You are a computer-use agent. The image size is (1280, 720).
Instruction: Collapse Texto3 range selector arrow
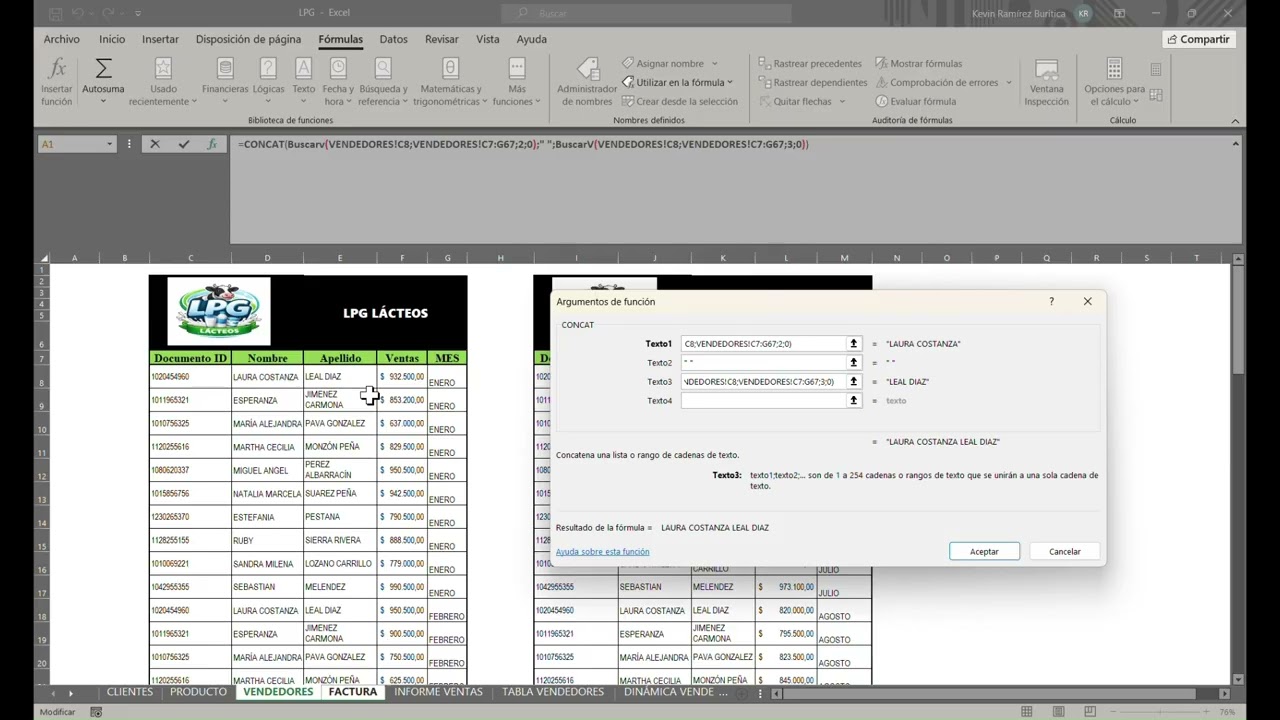[x=853, y=382]
